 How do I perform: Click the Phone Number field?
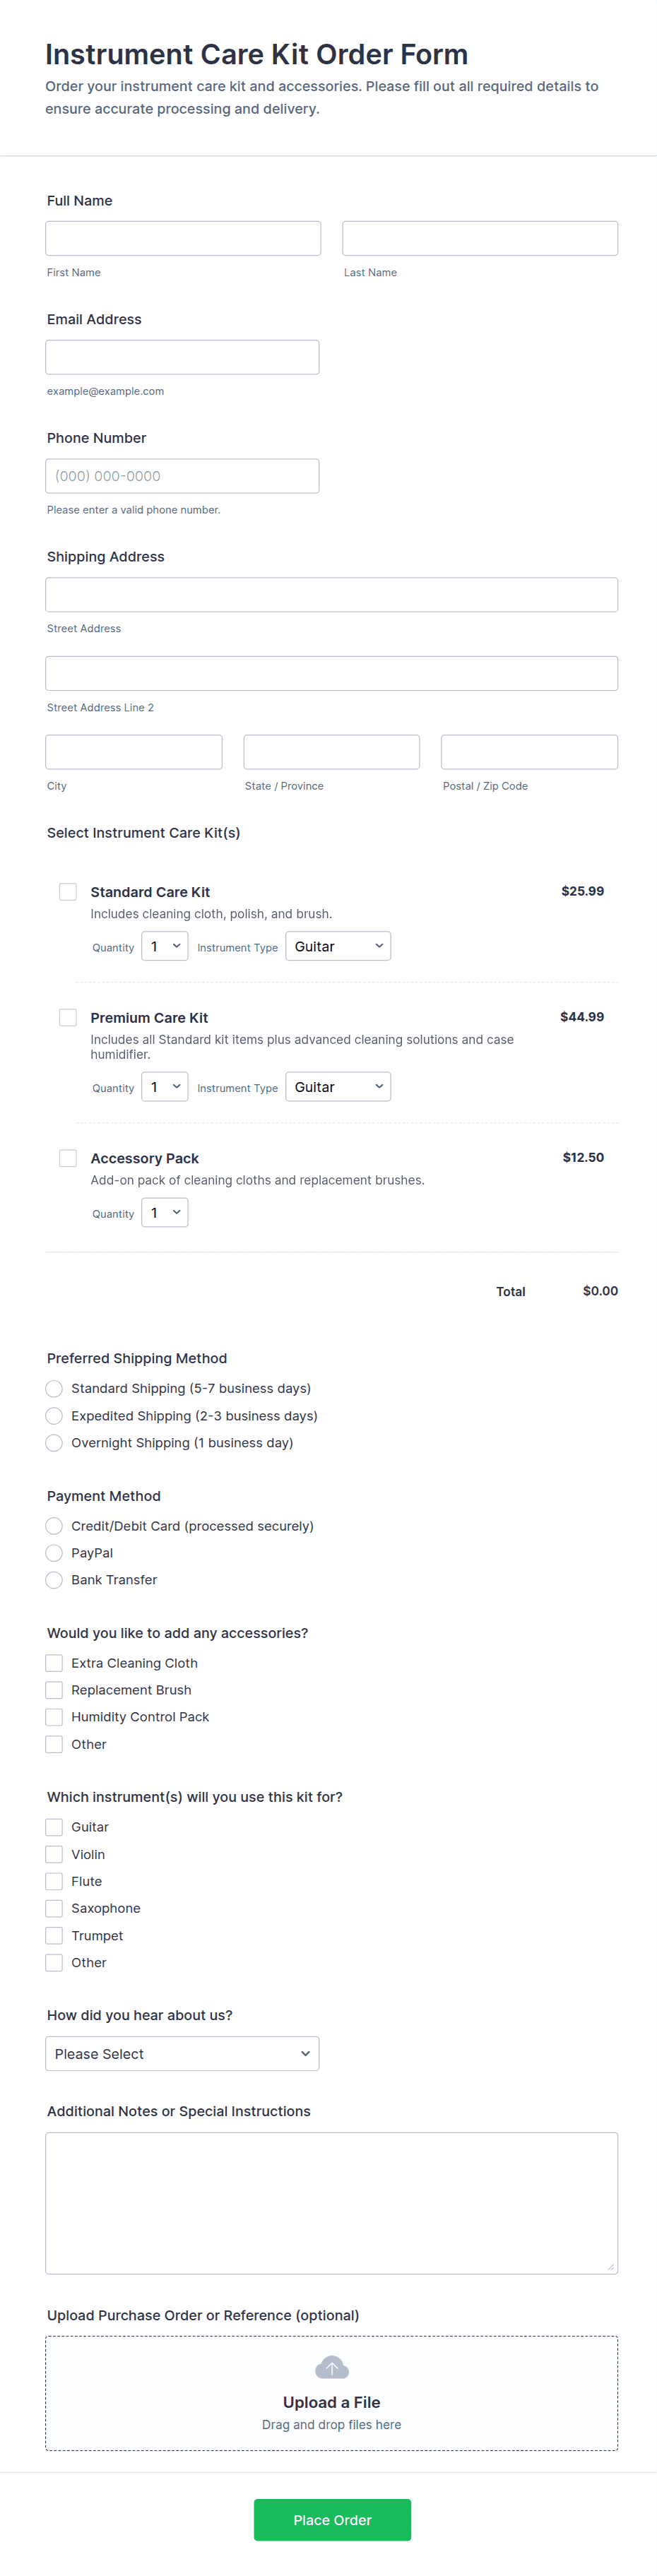pyautogui.click(x=182, y=476)
